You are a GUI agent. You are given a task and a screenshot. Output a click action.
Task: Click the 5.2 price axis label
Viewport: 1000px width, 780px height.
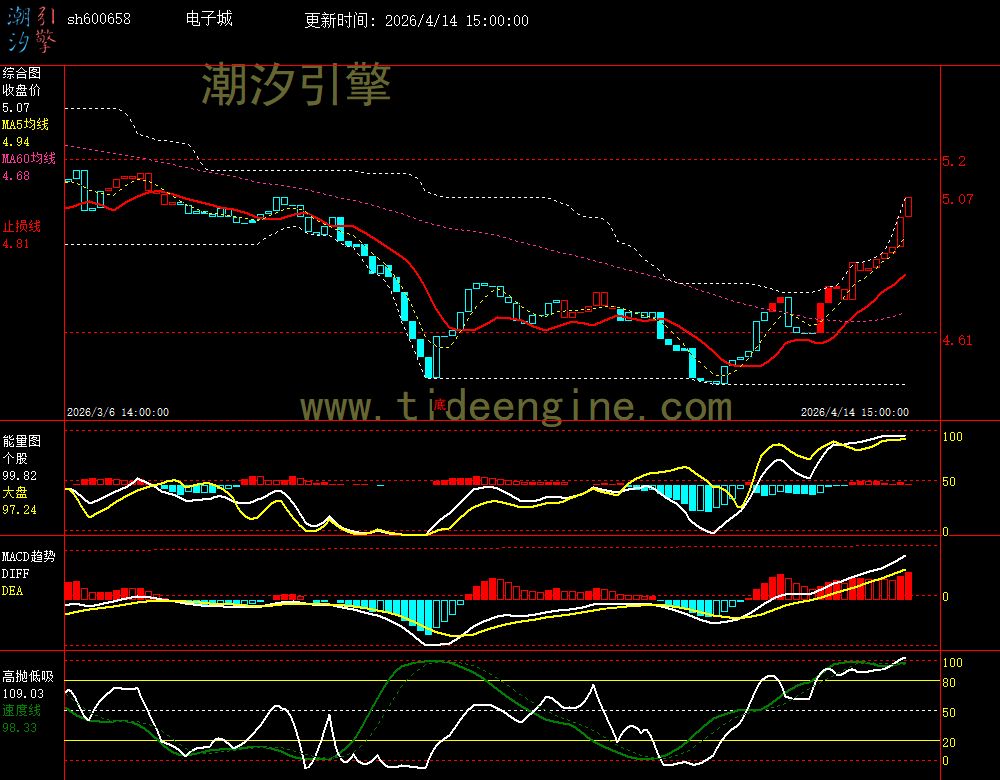click(x=954, y=161)
